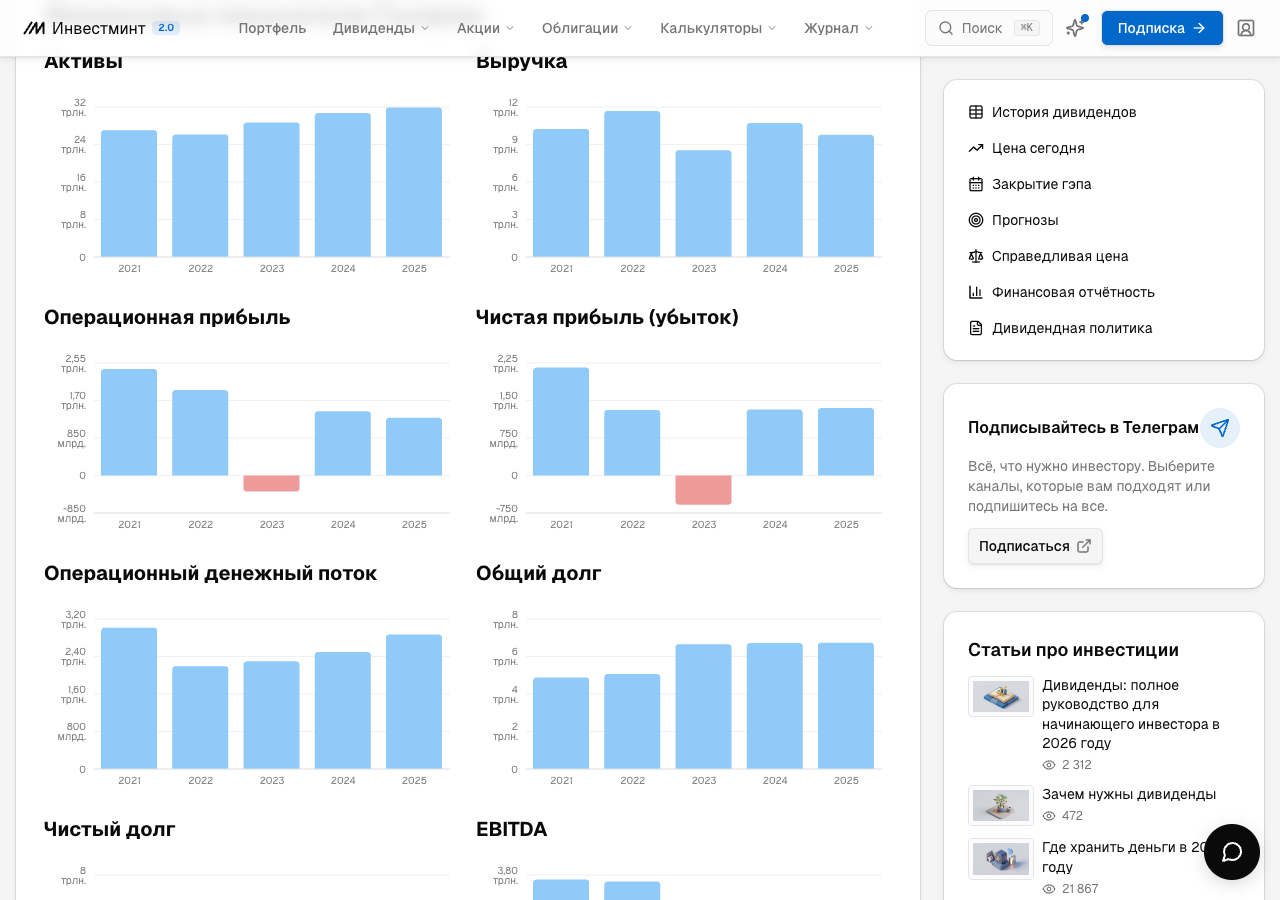Open the AI sparkle icon in header
Viewport: 1280px width, 900px height.
pos(1075,28)
